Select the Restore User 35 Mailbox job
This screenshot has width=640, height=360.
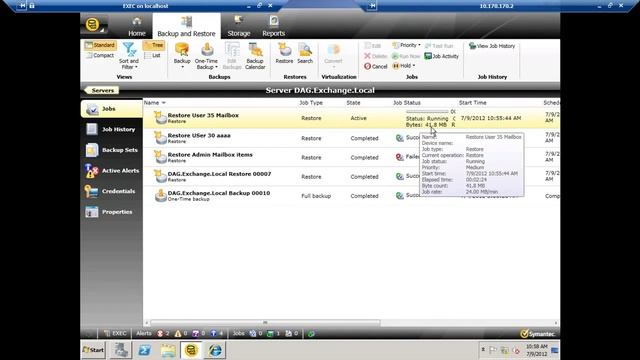(351, 118)
